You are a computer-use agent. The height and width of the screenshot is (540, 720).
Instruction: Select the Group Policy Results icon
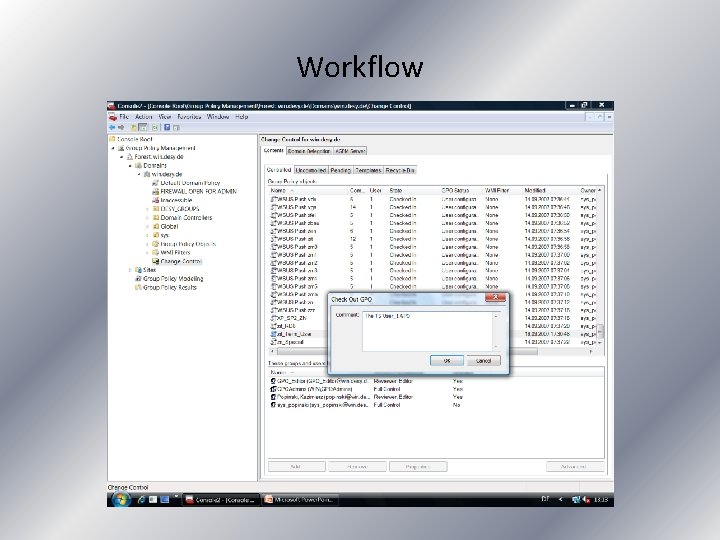click(x=138, y=287)
